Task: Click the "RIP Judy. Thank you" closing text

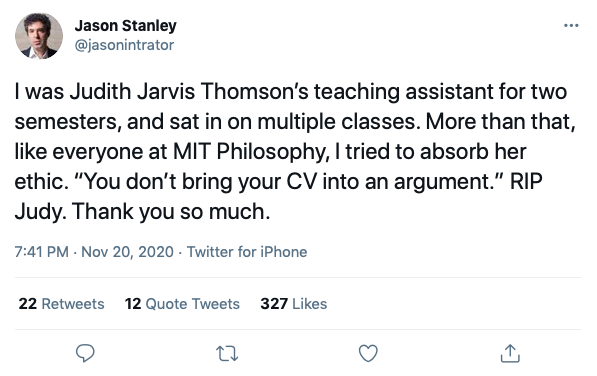Action: point(278,196)
